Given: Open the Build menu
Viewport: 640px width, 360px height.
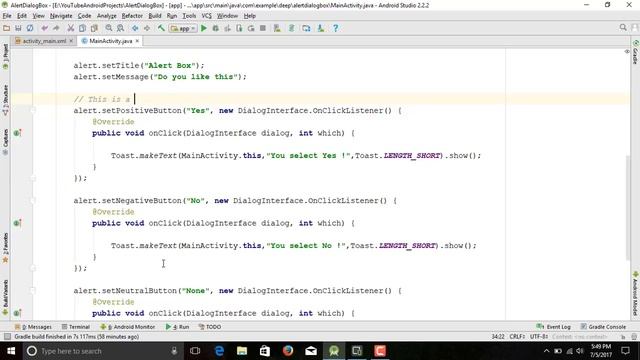Looking at the screenshot, I should (155, 16).
